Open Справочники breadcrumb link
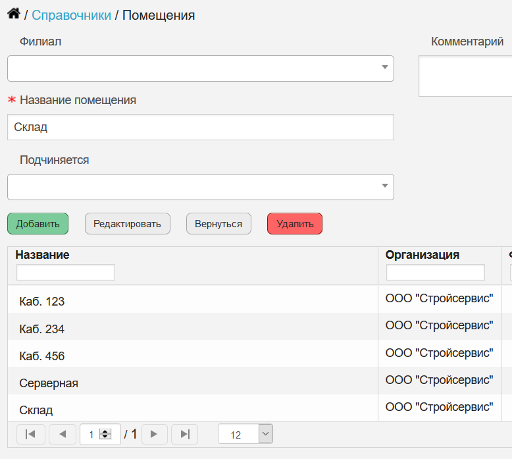512x459 pixels. 71,15
